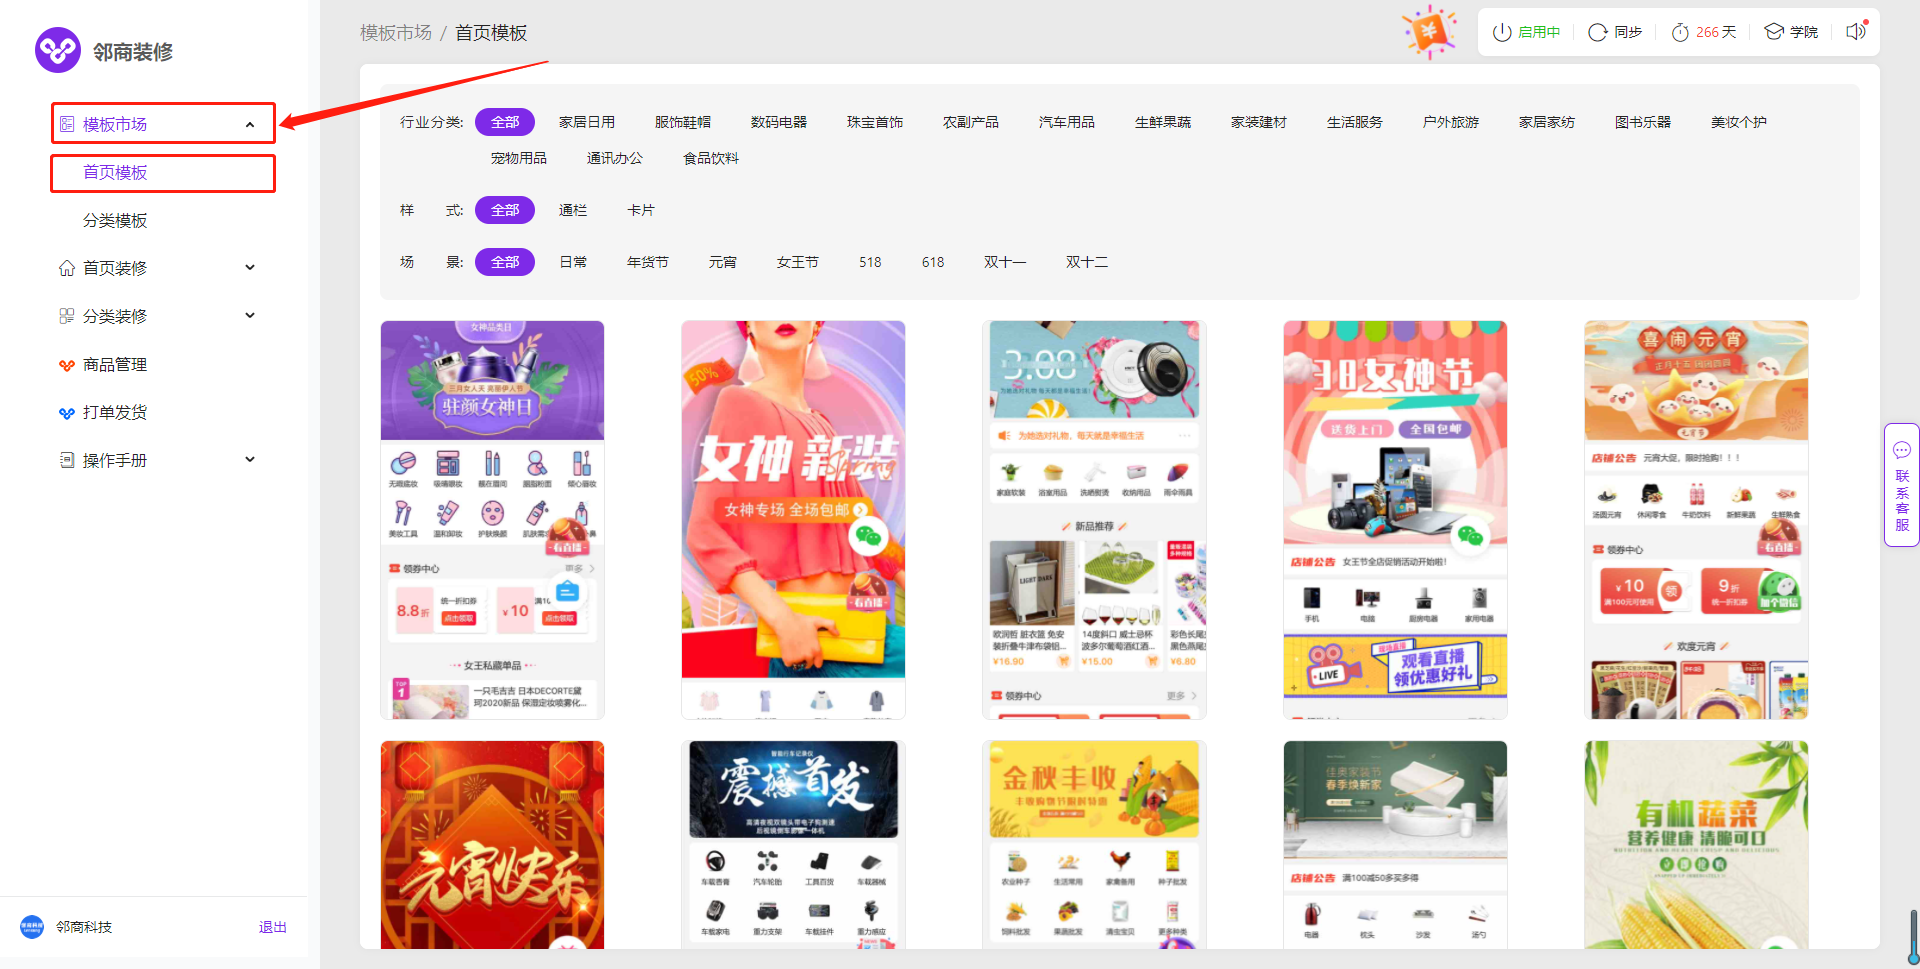This screenshot has width=1920, height=969.
Task: Expand the 分类装修 menu chevron
Action: click(x=250, y=316)
